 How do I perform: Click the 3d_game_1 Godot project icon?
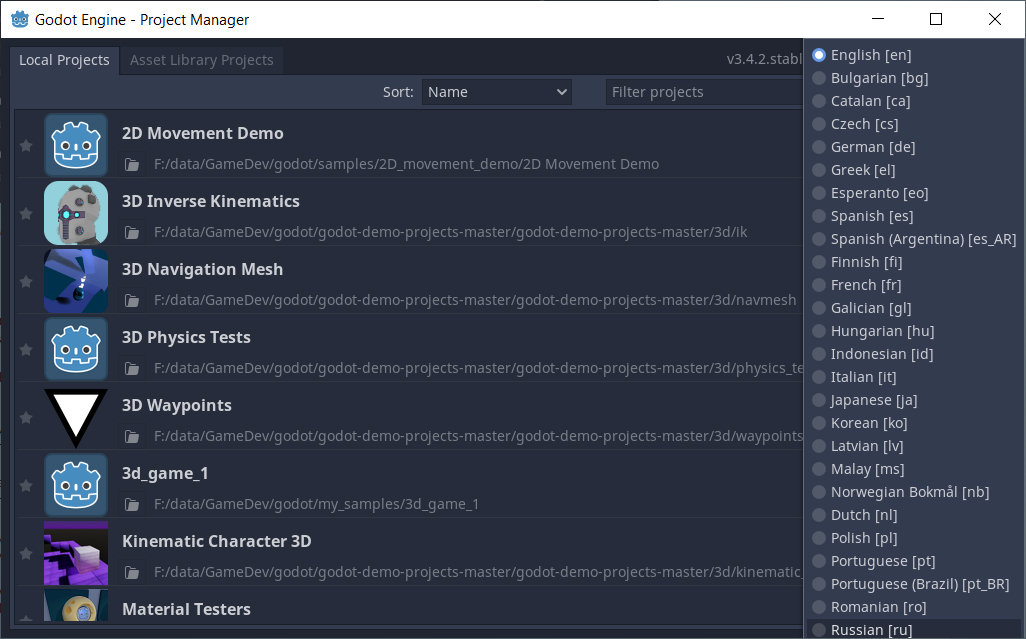76,485
